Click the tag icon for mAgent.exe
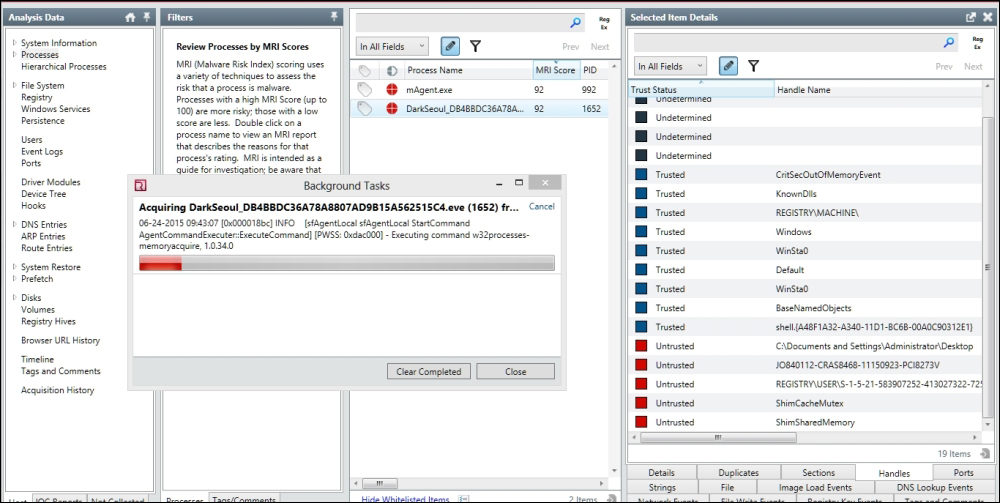The width and height of the screenshot is (1000, 503). coord(364,90)
